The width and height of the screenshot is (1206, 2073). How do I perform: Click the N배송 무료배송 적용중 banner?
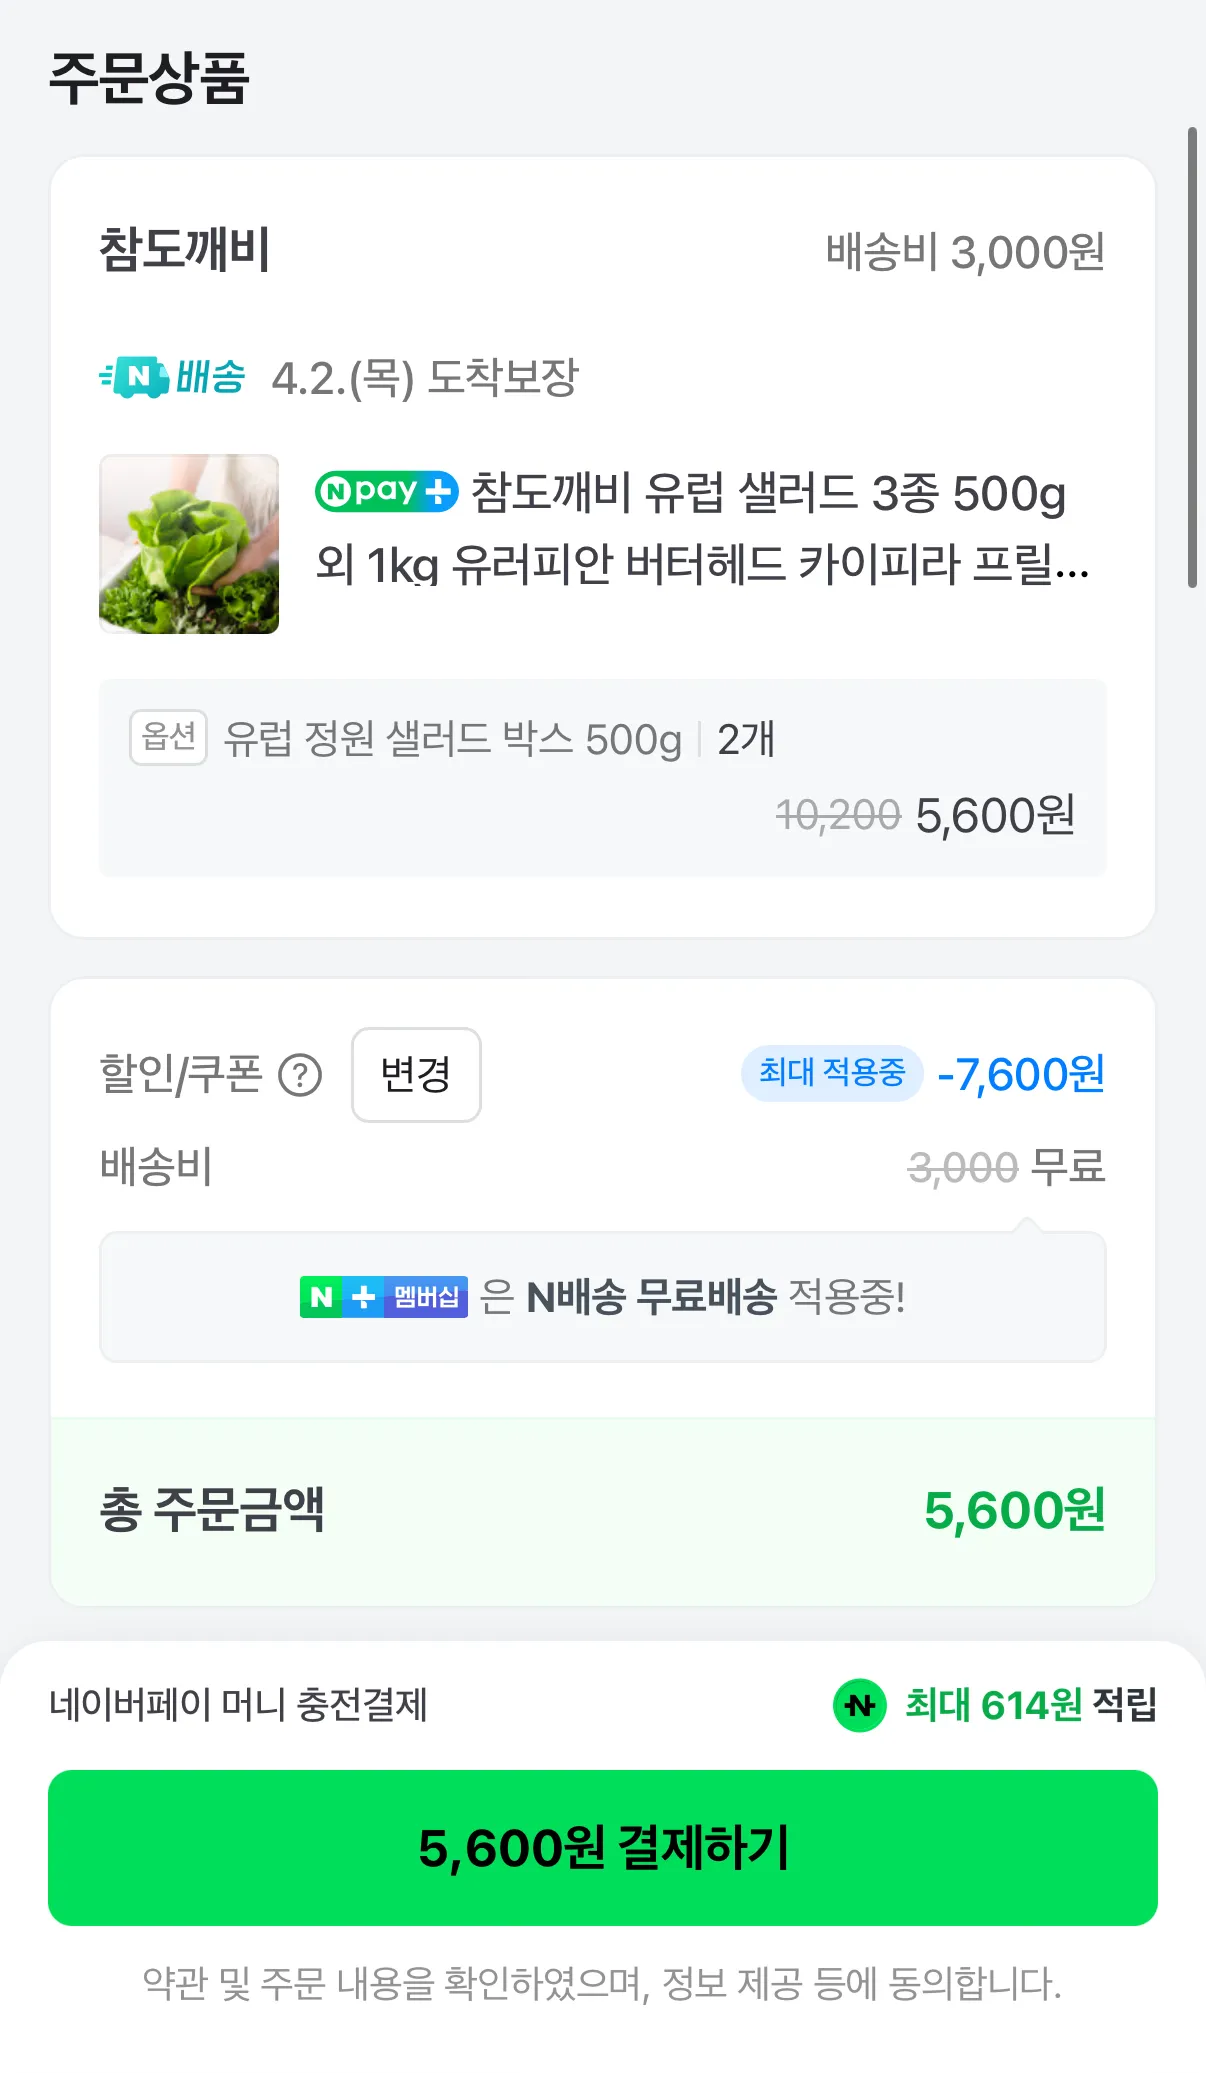602,1297
